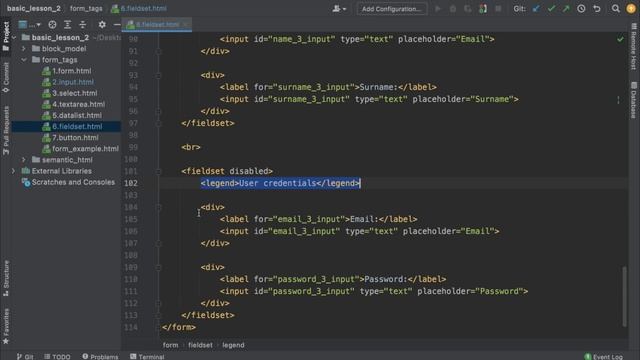
Task: Collapse the basic_lesson_2 root folder
Action: tap(14, 38)
